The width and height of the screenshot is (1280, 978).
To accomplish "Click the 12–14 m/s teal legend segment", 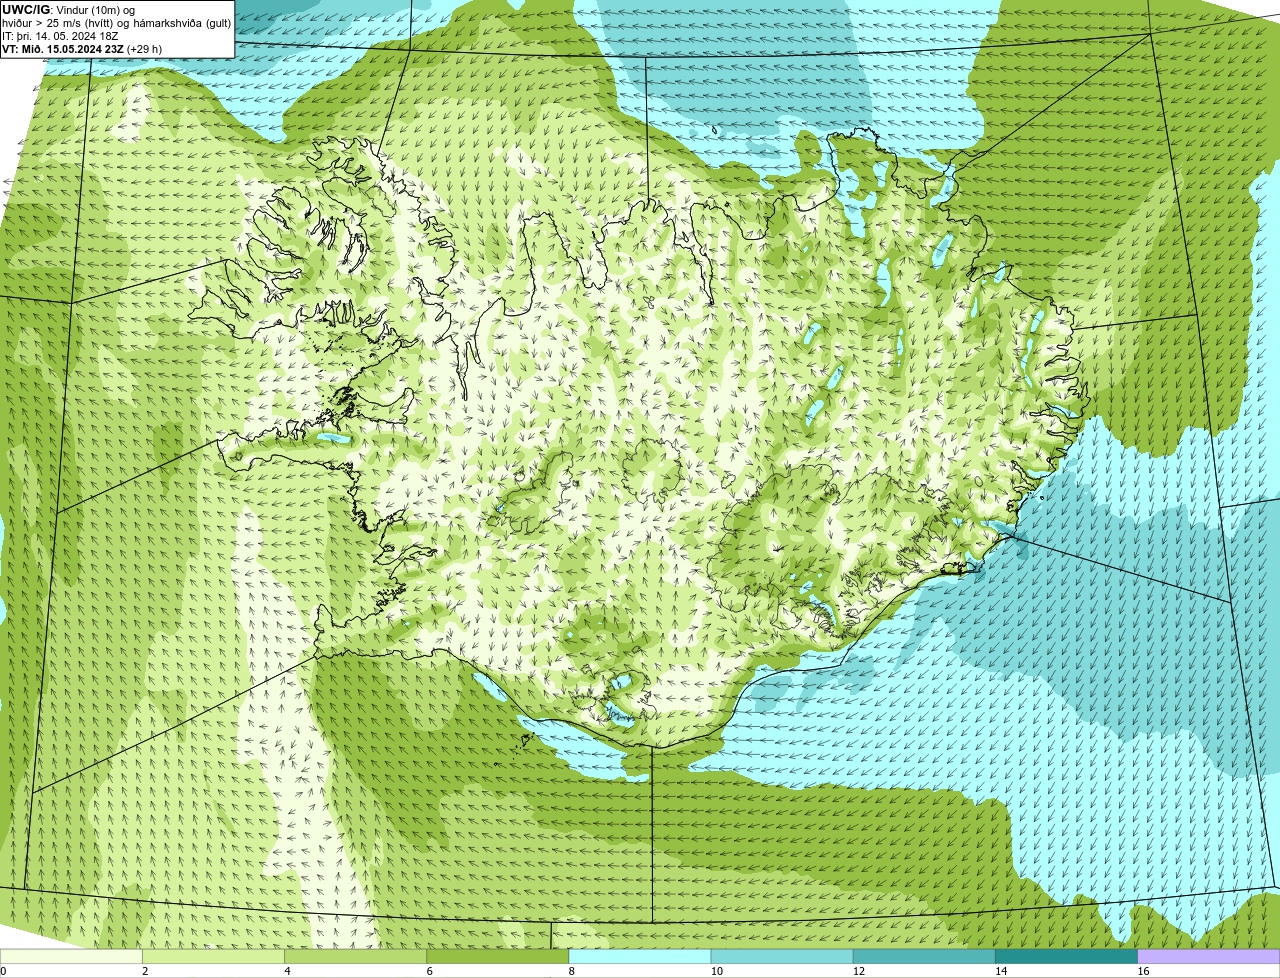I will click(924, 956).
